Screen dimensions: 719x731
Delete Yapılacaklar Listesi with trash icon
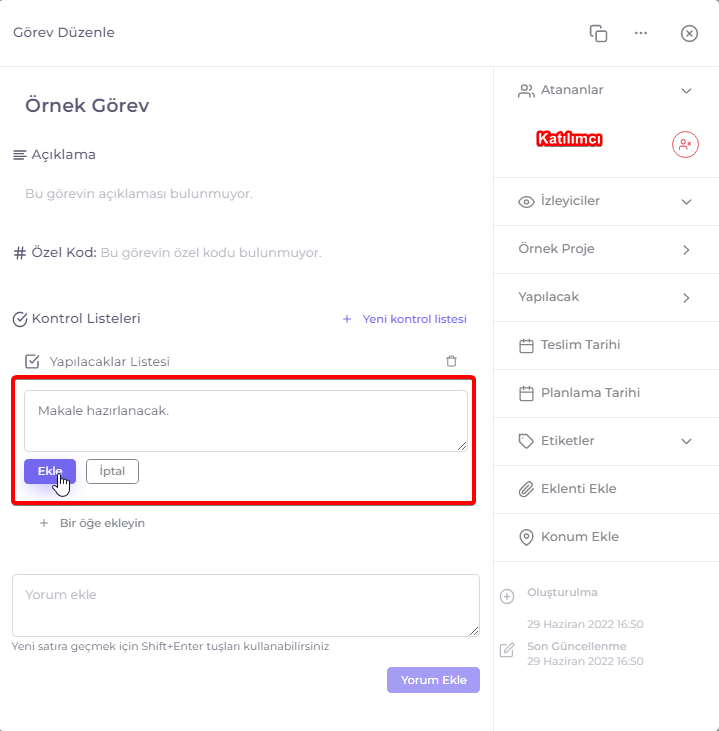click(451, 361)
